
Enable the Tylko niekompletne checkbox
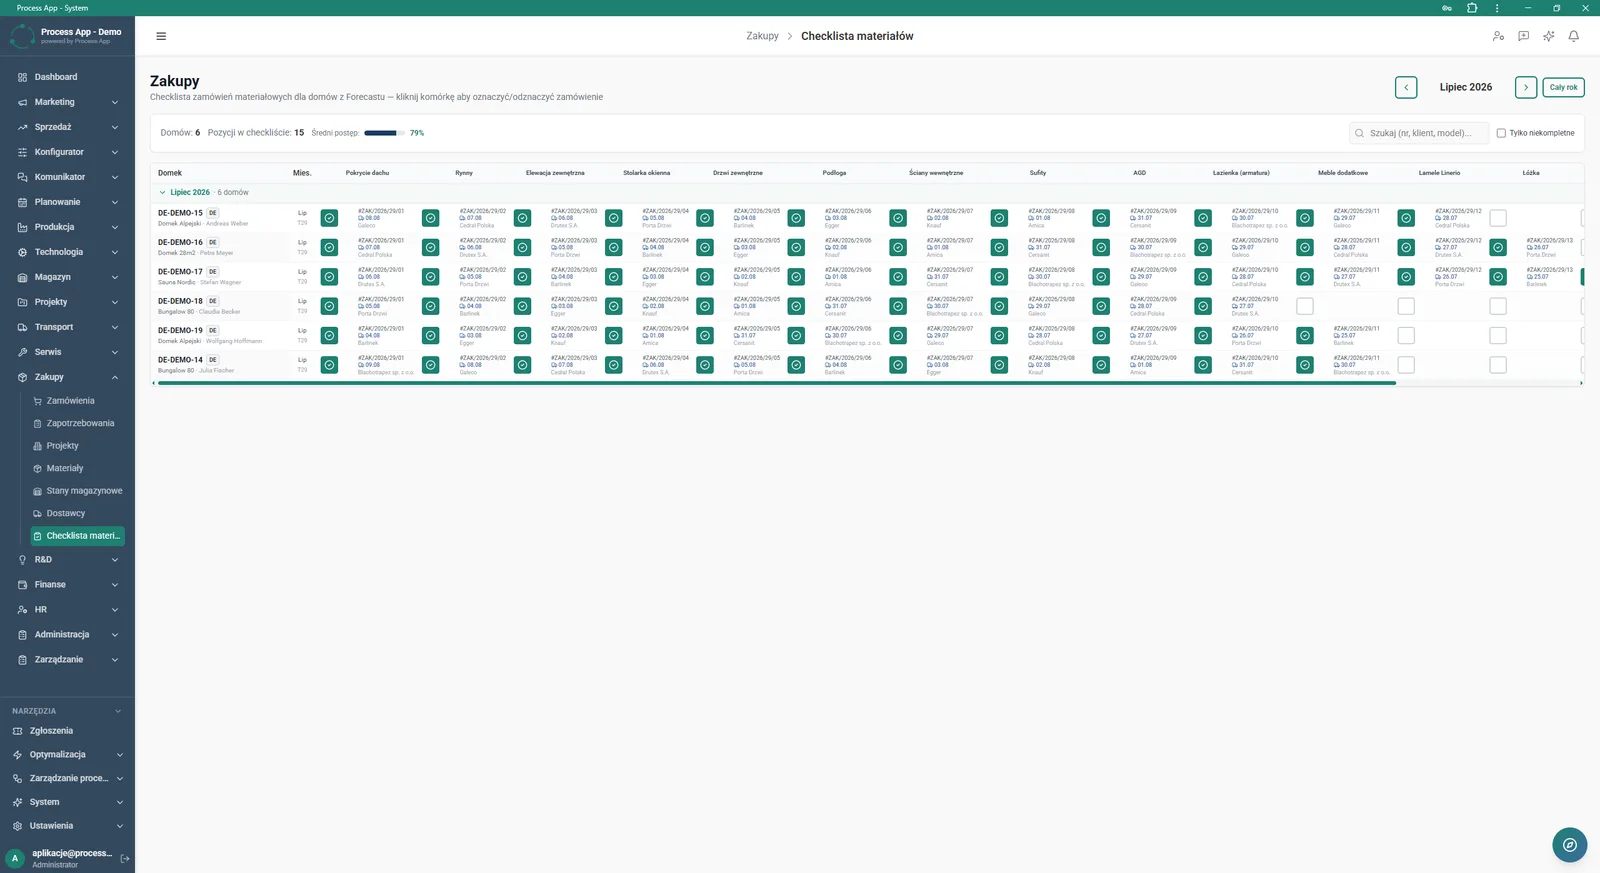(1501, 133)
